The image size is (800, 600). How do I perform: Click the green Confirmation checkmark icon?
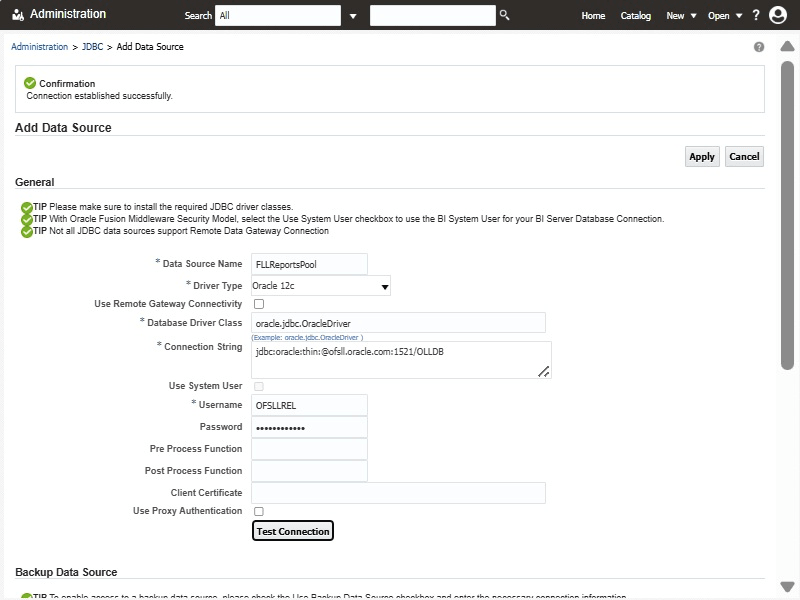click(x=30, y=83)
